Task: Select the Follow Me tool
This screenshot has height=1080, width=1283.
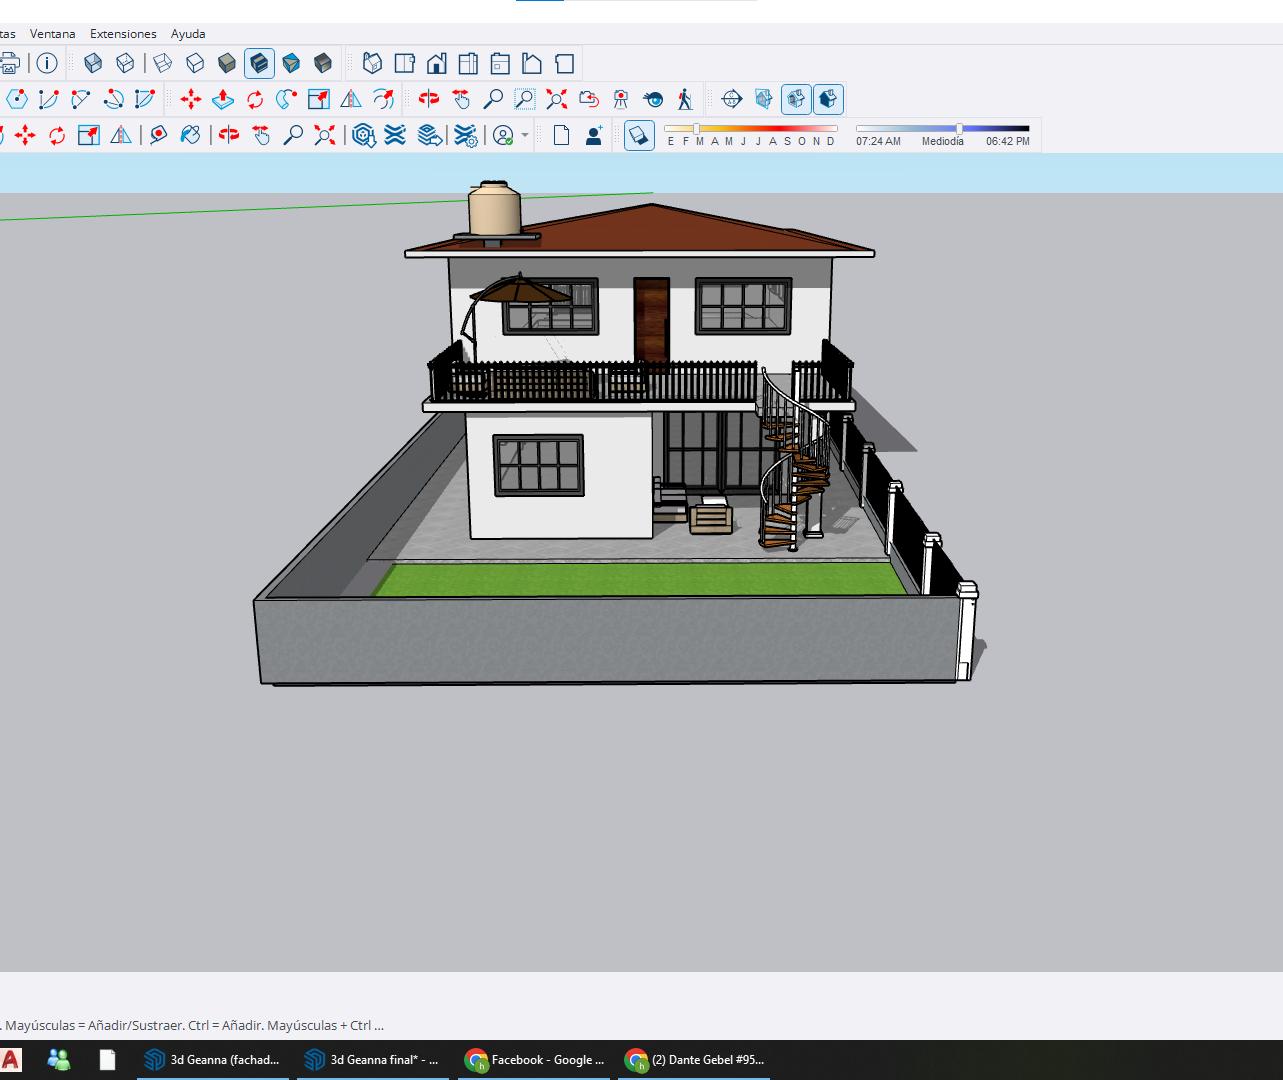Action: pyautogui.click(x=287, y=99)
